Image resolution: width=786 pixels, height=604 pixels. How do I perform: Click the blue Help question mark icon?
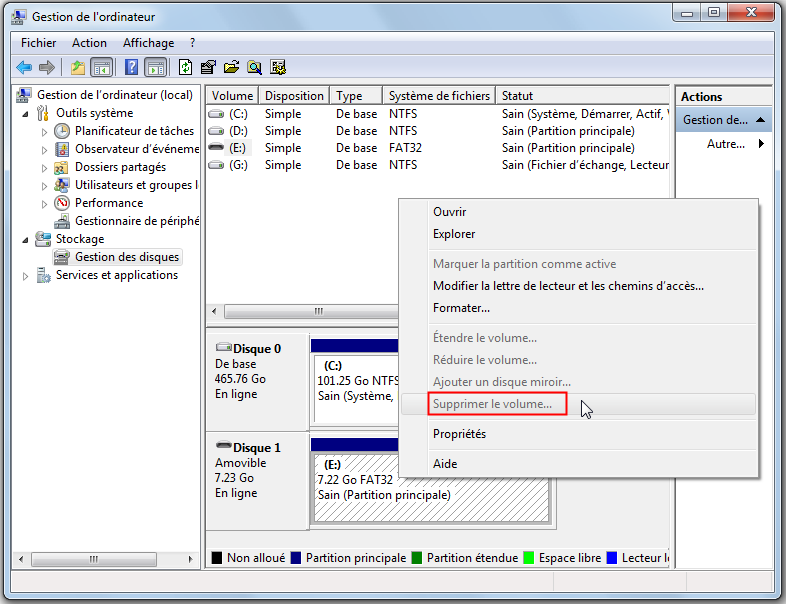131,67
